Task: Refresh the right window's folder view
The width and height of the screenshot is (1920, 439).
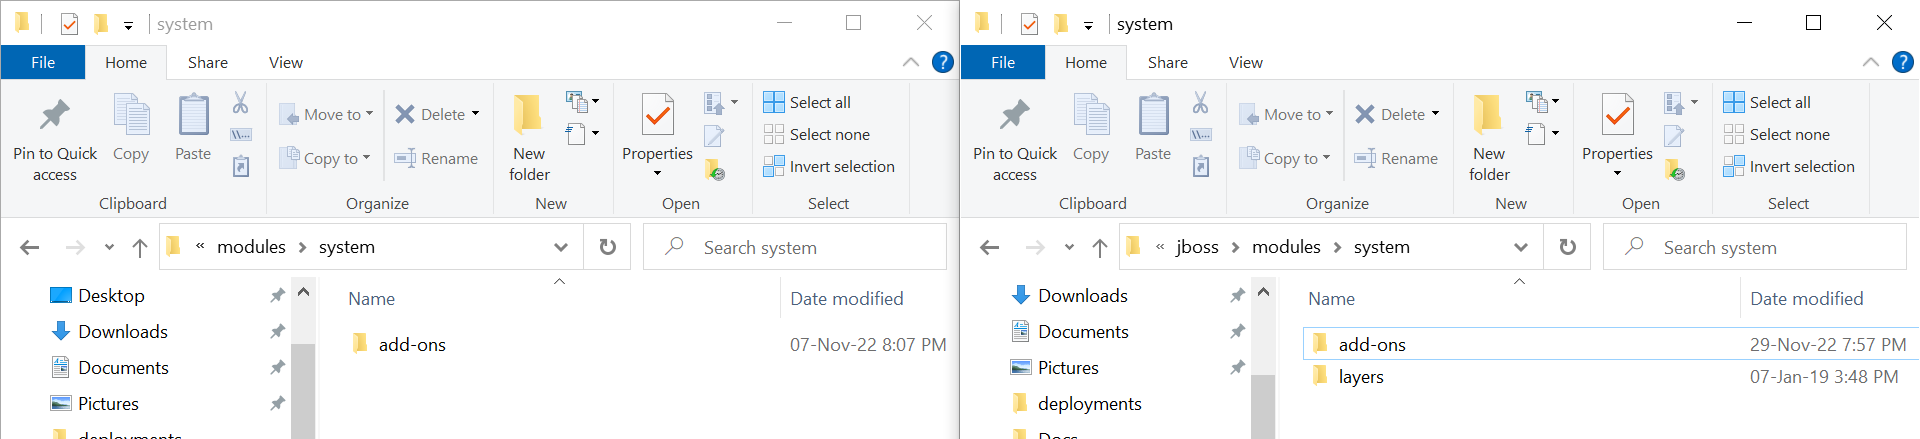Action: [1567, 247]
